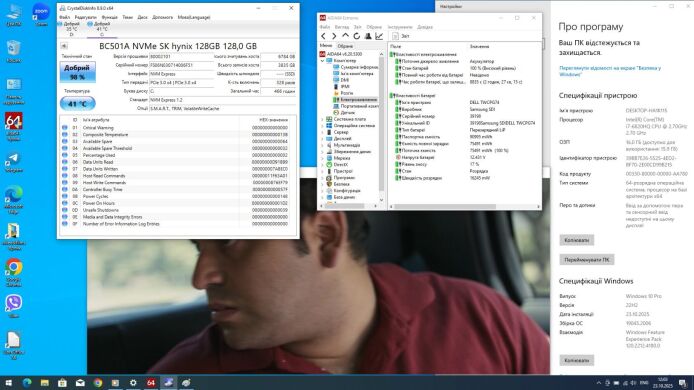The height and width of the screenshot is (390, 694).
Task: Select DMI item in AIDA64 tree
Action: click(341, 80)
